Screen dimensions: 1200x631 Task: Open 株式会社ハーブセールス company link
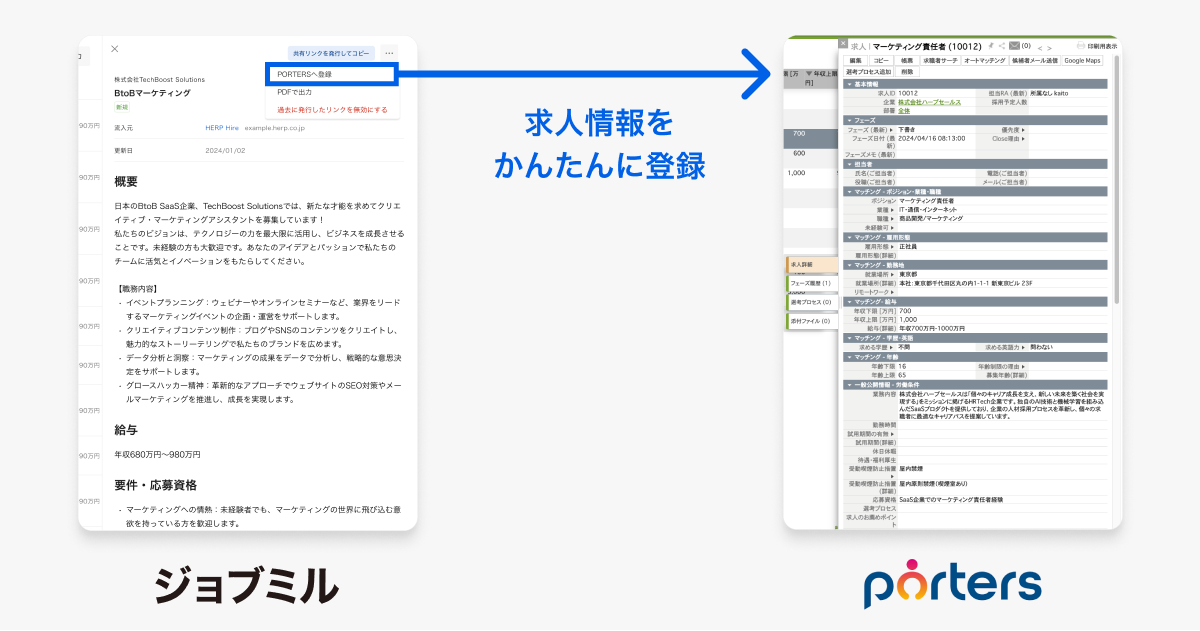(929, 102)
